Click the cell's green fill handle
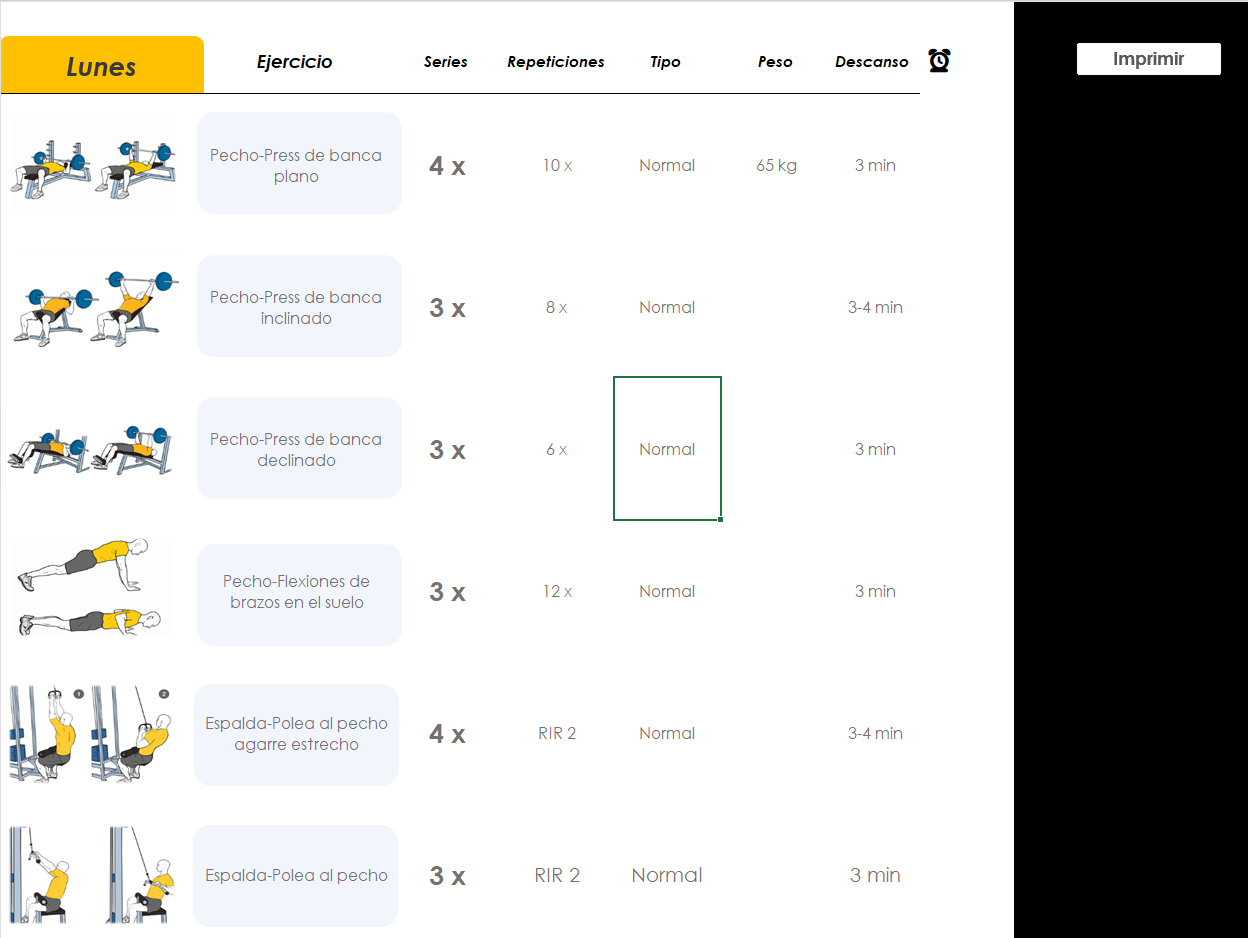The height and width of the screenshot is (938, 1248). pyautogui.click(x=720, y=519)
